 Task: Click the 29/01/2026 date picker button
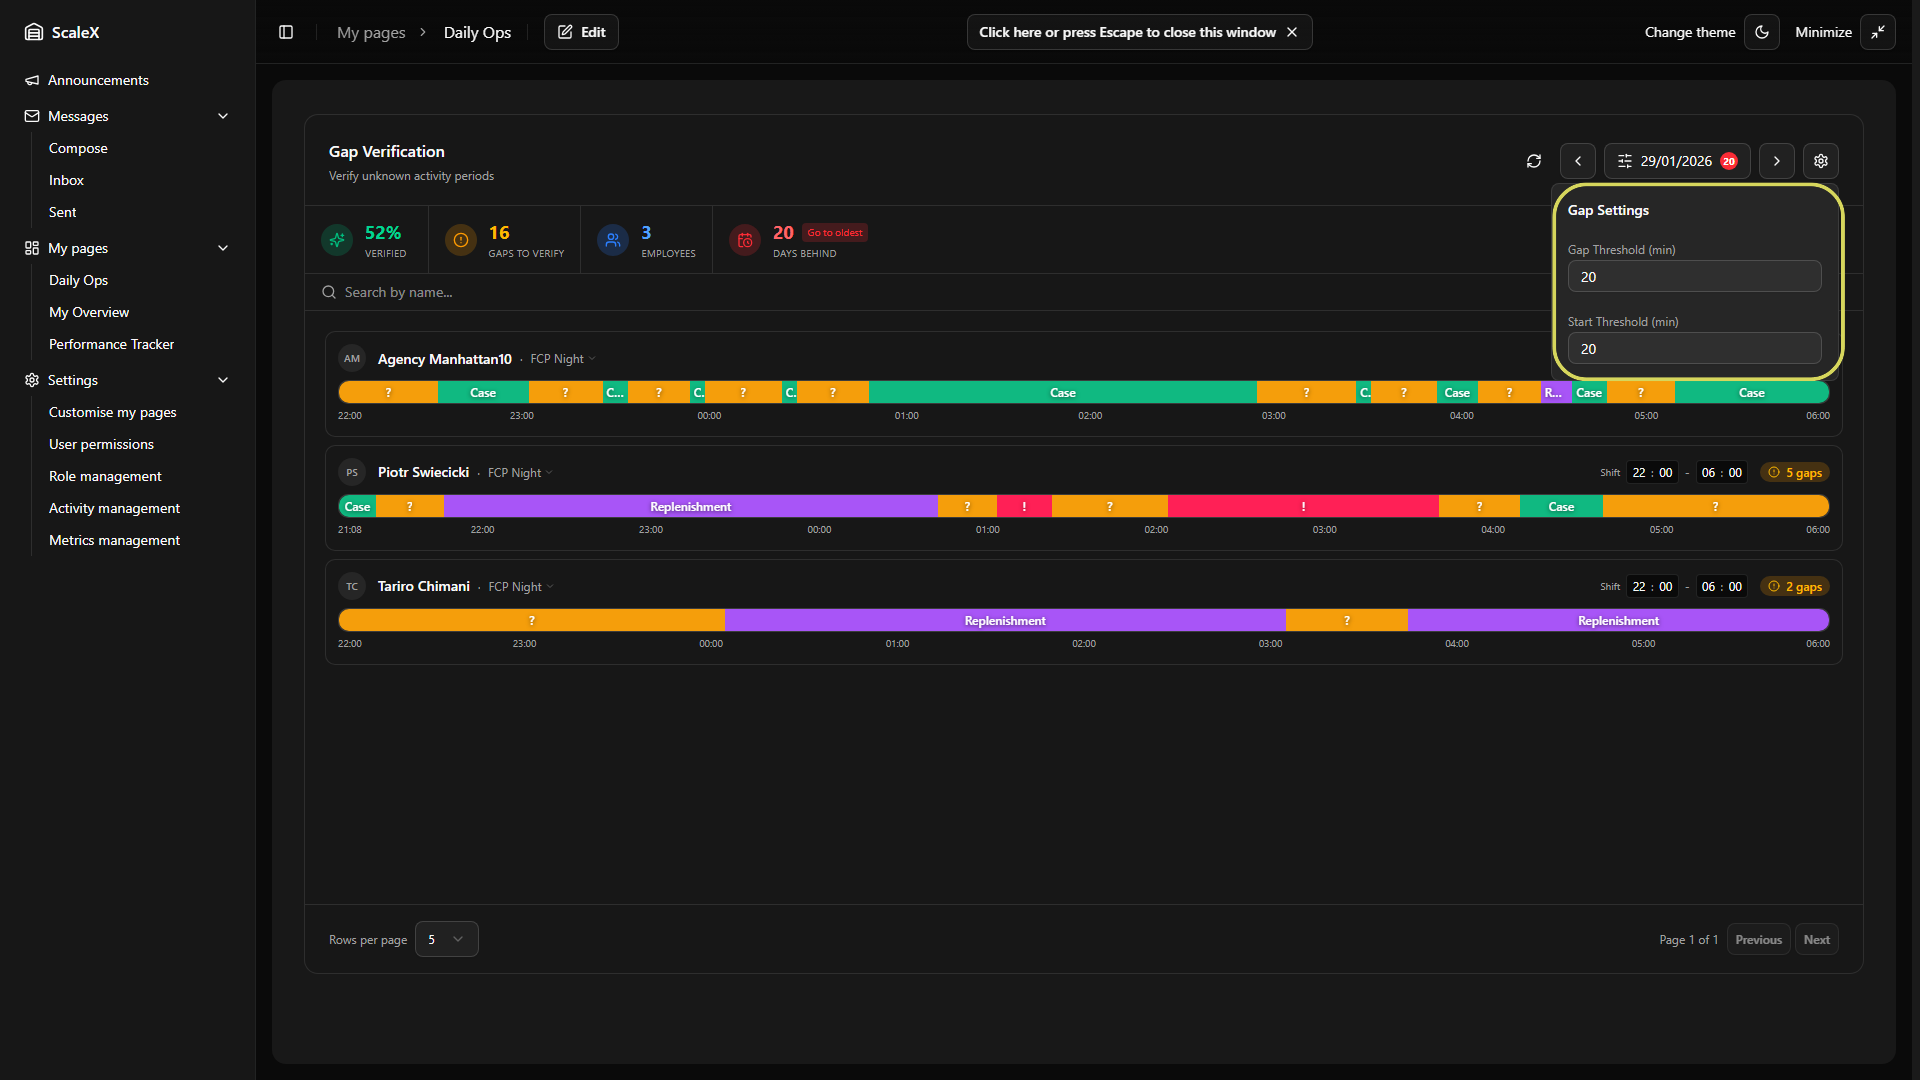pos(1676,161)
